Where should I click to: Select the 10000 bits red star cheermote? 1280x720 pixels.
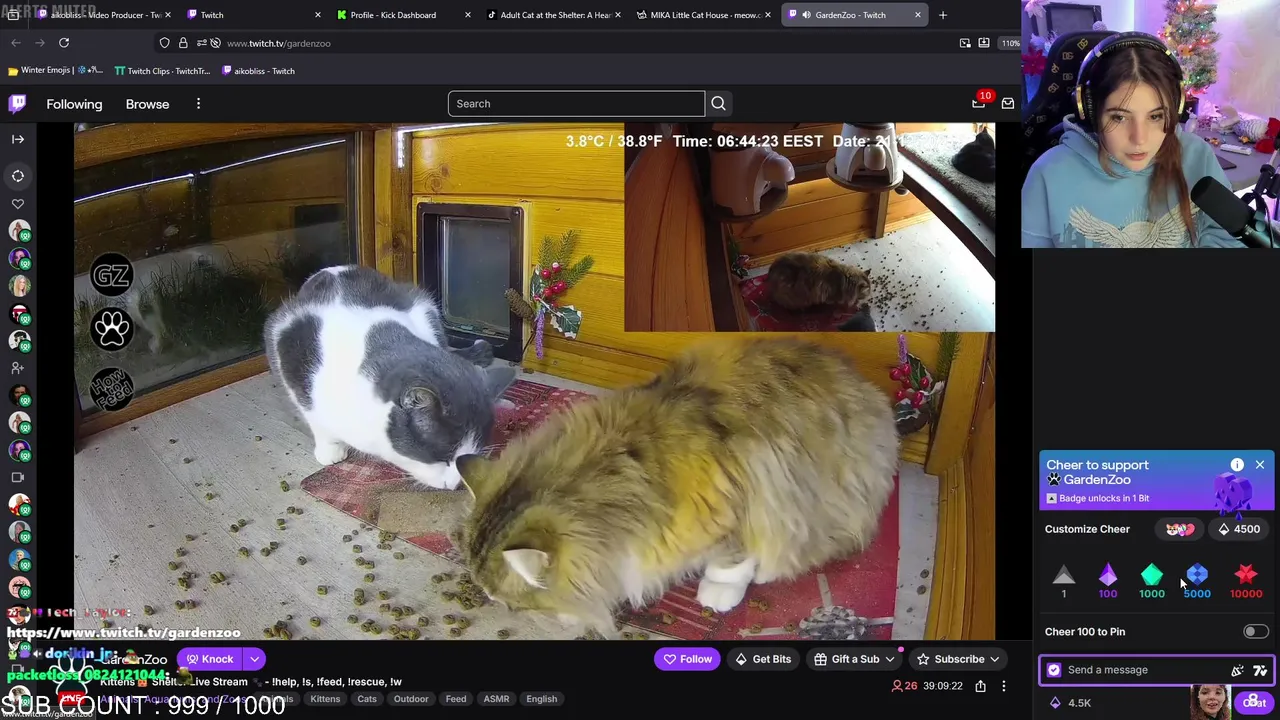(x=1246, y=581)
